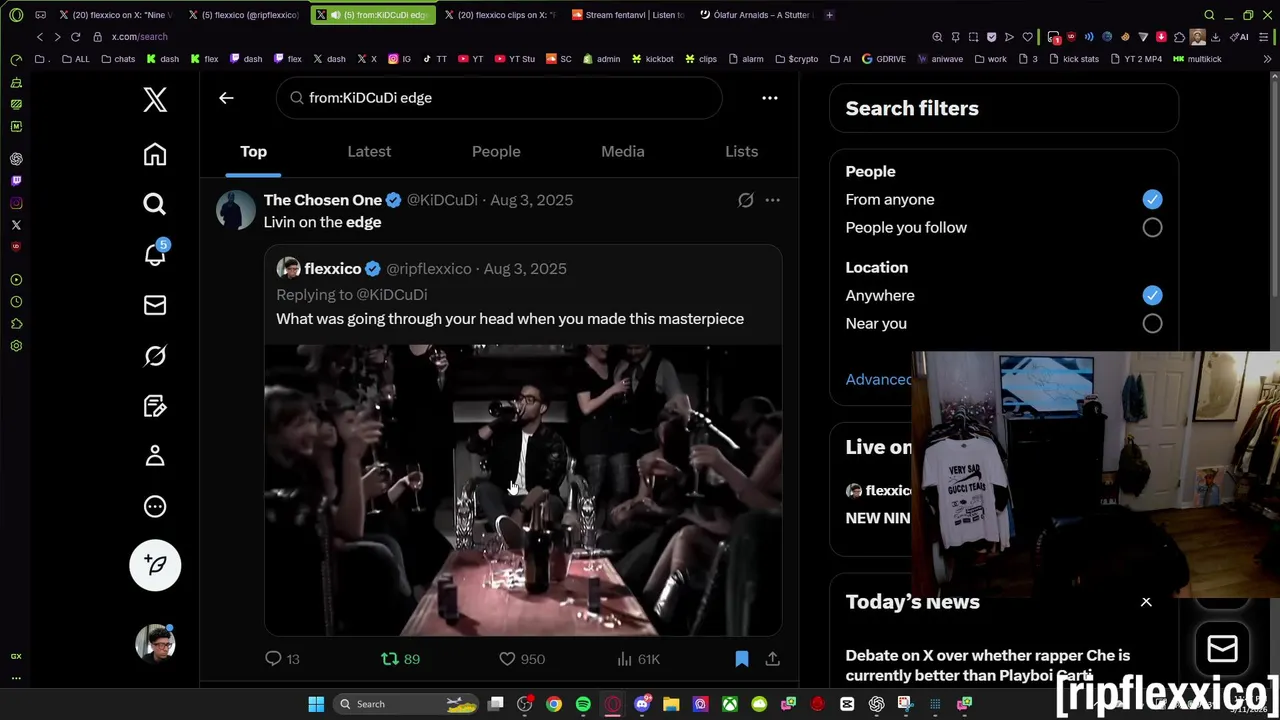This screenshot has width=1280, height=720.
Task: Open the Windows Start button
Action: pyautogui.click(x=316, y=704)
